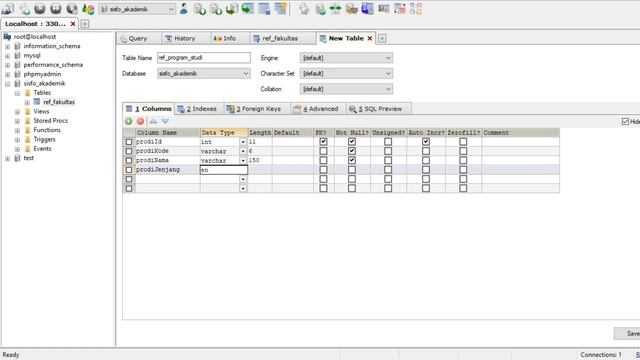Click the multicolor icon left of database combo
The height and width of the screenshot is (360, 640).
coord(88,9)
